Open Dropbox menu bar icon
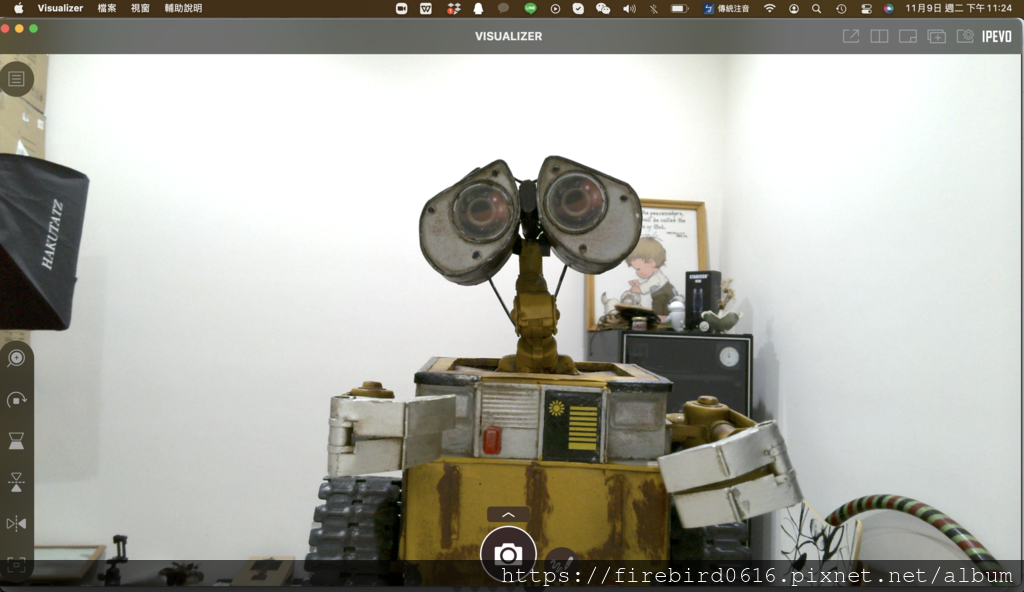Viewport: 1024px width, 592px height. click(453, 8)
